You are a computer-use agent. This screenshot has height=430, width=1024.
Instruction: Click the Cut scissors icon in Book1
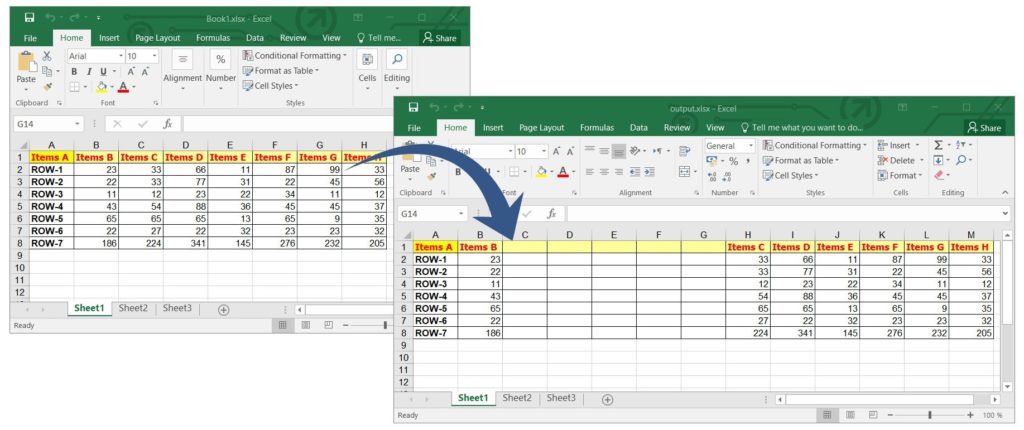pos(46,57)
